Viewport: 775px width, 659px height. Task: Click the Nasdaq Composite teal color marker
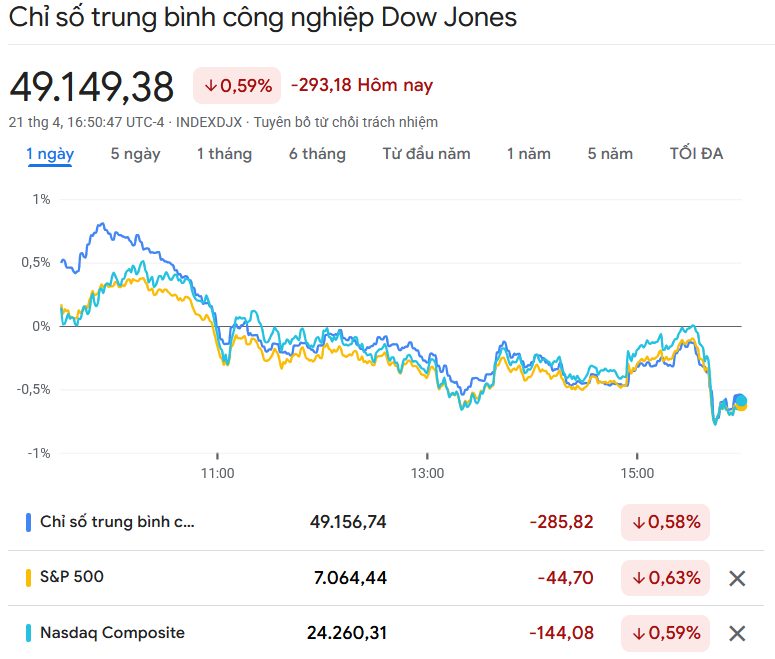pyautogui.click(x=28, y=633)
